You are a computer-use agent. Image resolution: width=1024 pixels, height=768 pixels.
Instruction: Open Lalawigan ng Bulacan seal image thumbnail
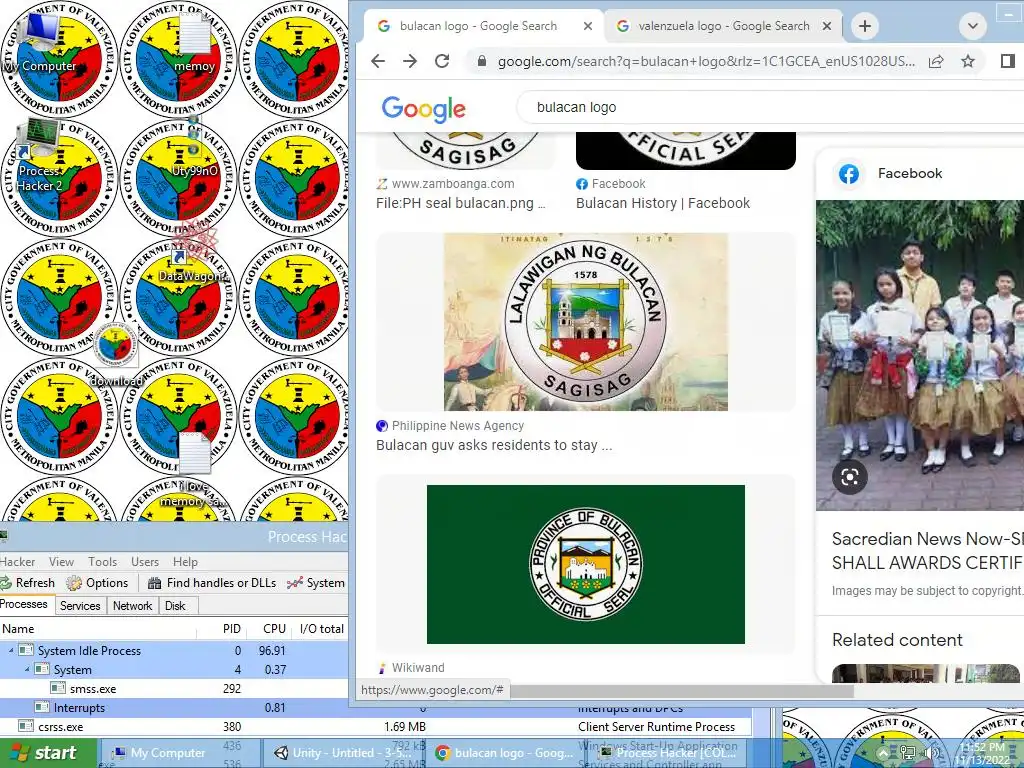[586, 322]
